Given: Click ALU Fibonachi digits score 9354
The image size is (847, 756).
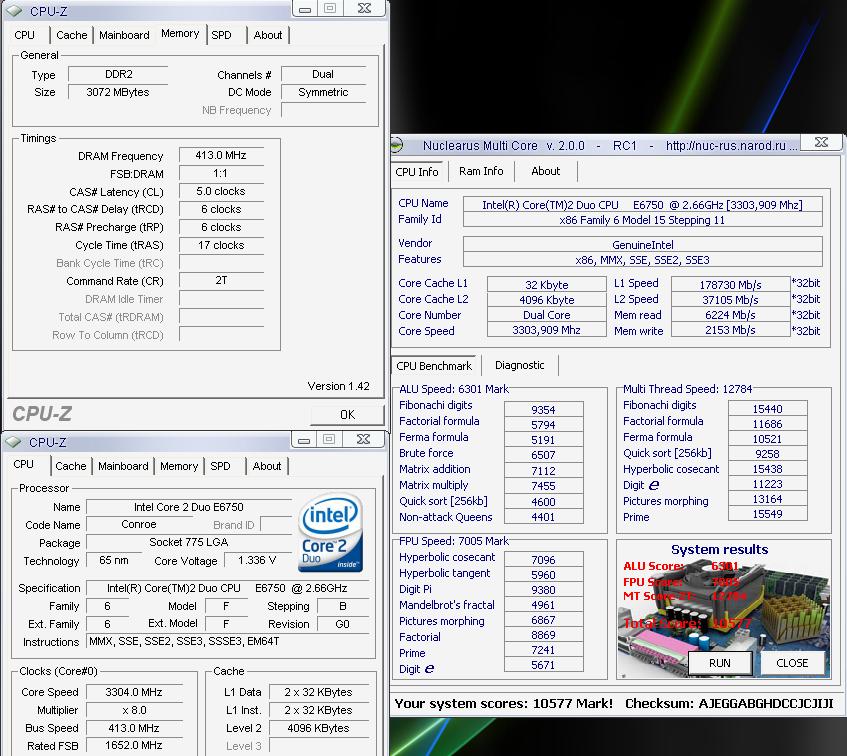Looking at the screenshot, I should (543, 410).
